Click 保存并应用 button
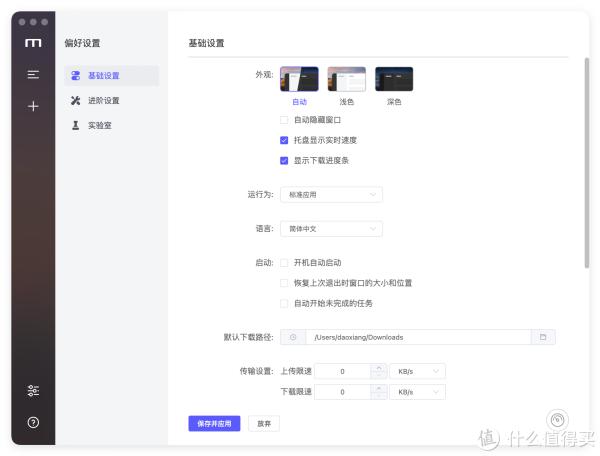The width and height of the screenshot is (600, 456). point(214,423)
